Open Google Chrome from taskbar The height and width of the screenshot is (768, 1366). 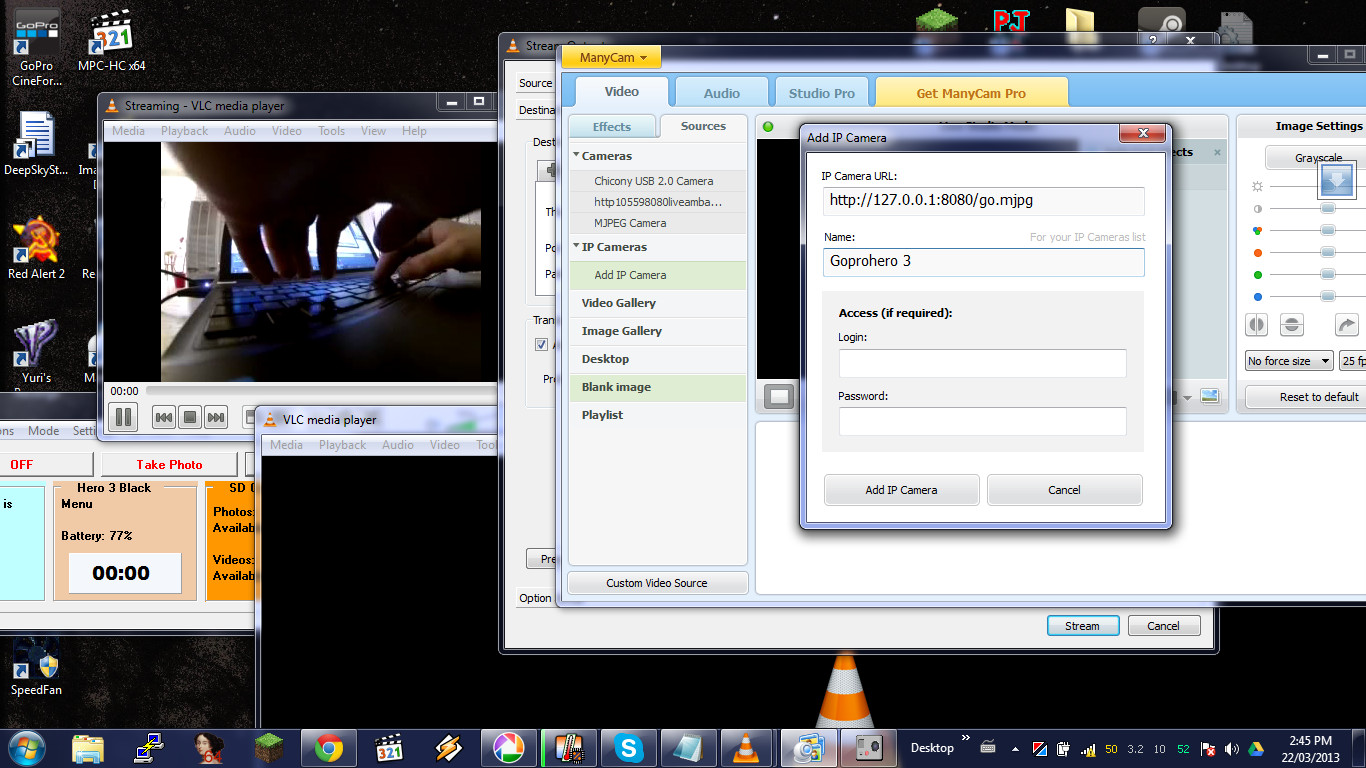[x=329, y=748]
